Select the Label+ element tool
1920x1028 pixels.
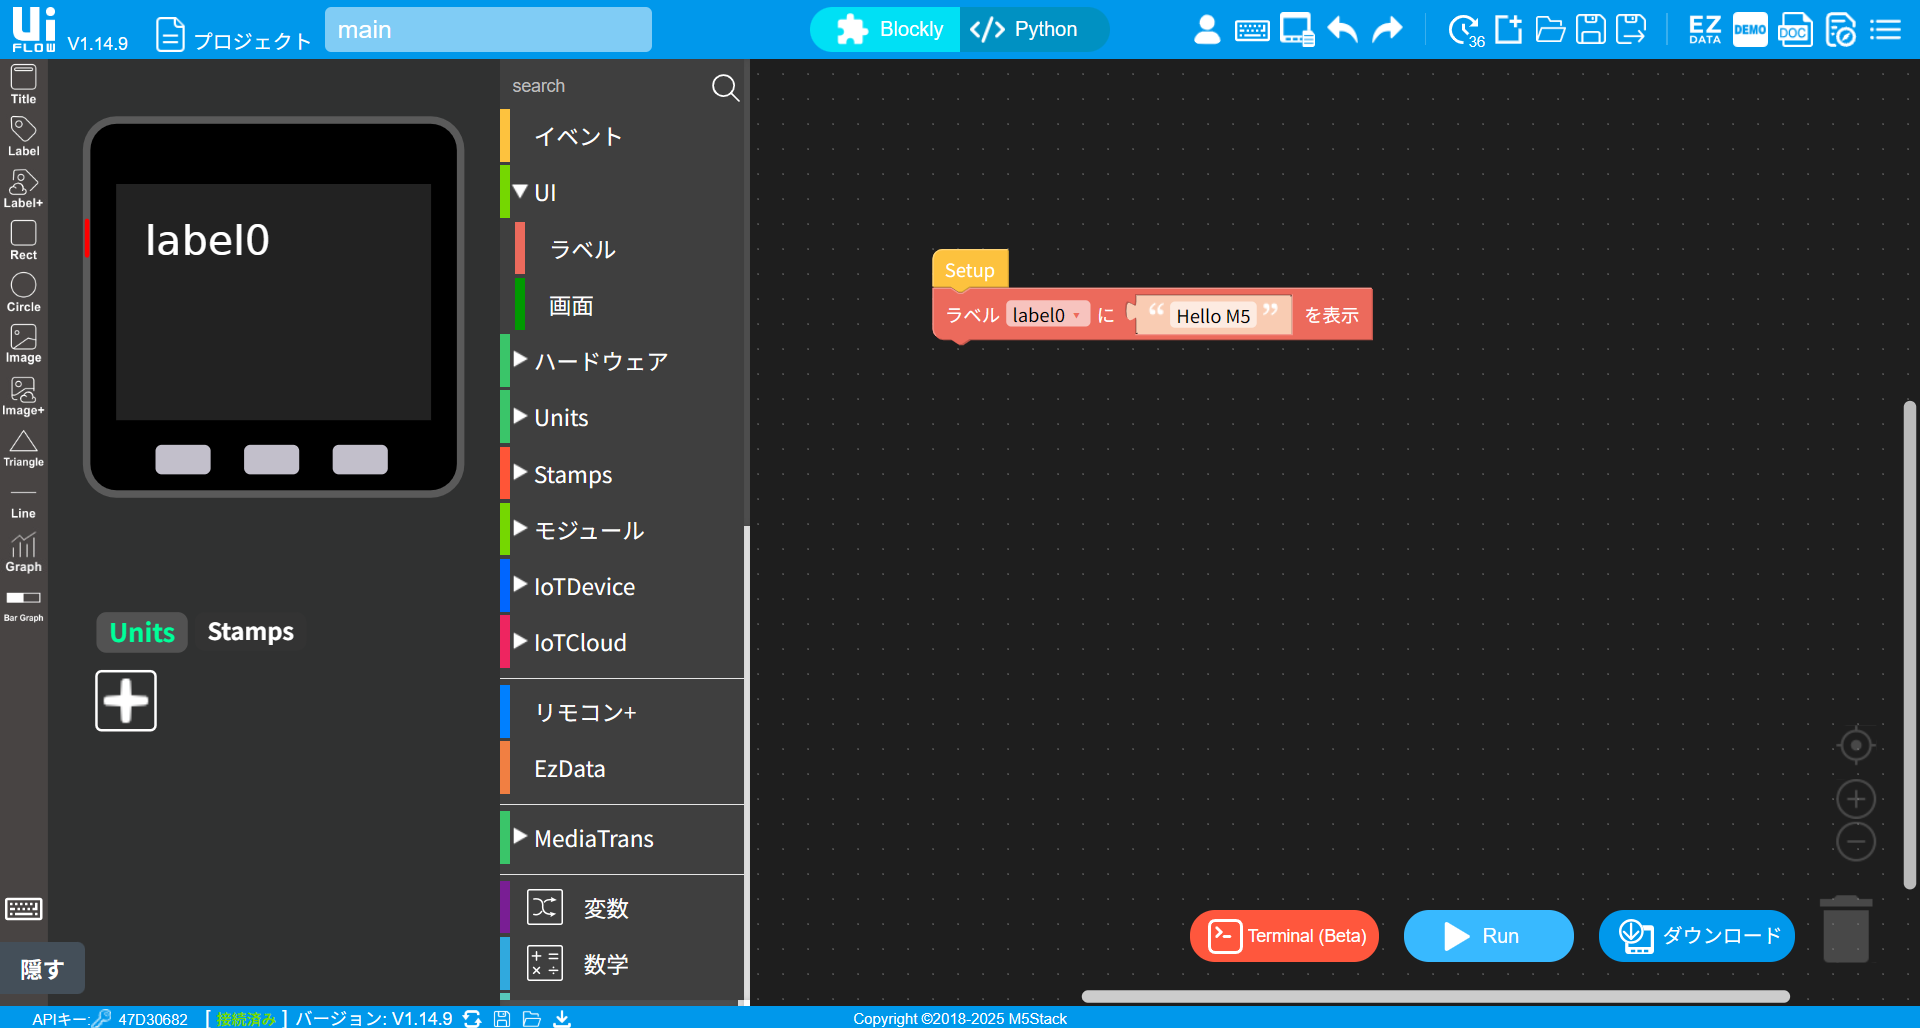click(x=23, y=189)
